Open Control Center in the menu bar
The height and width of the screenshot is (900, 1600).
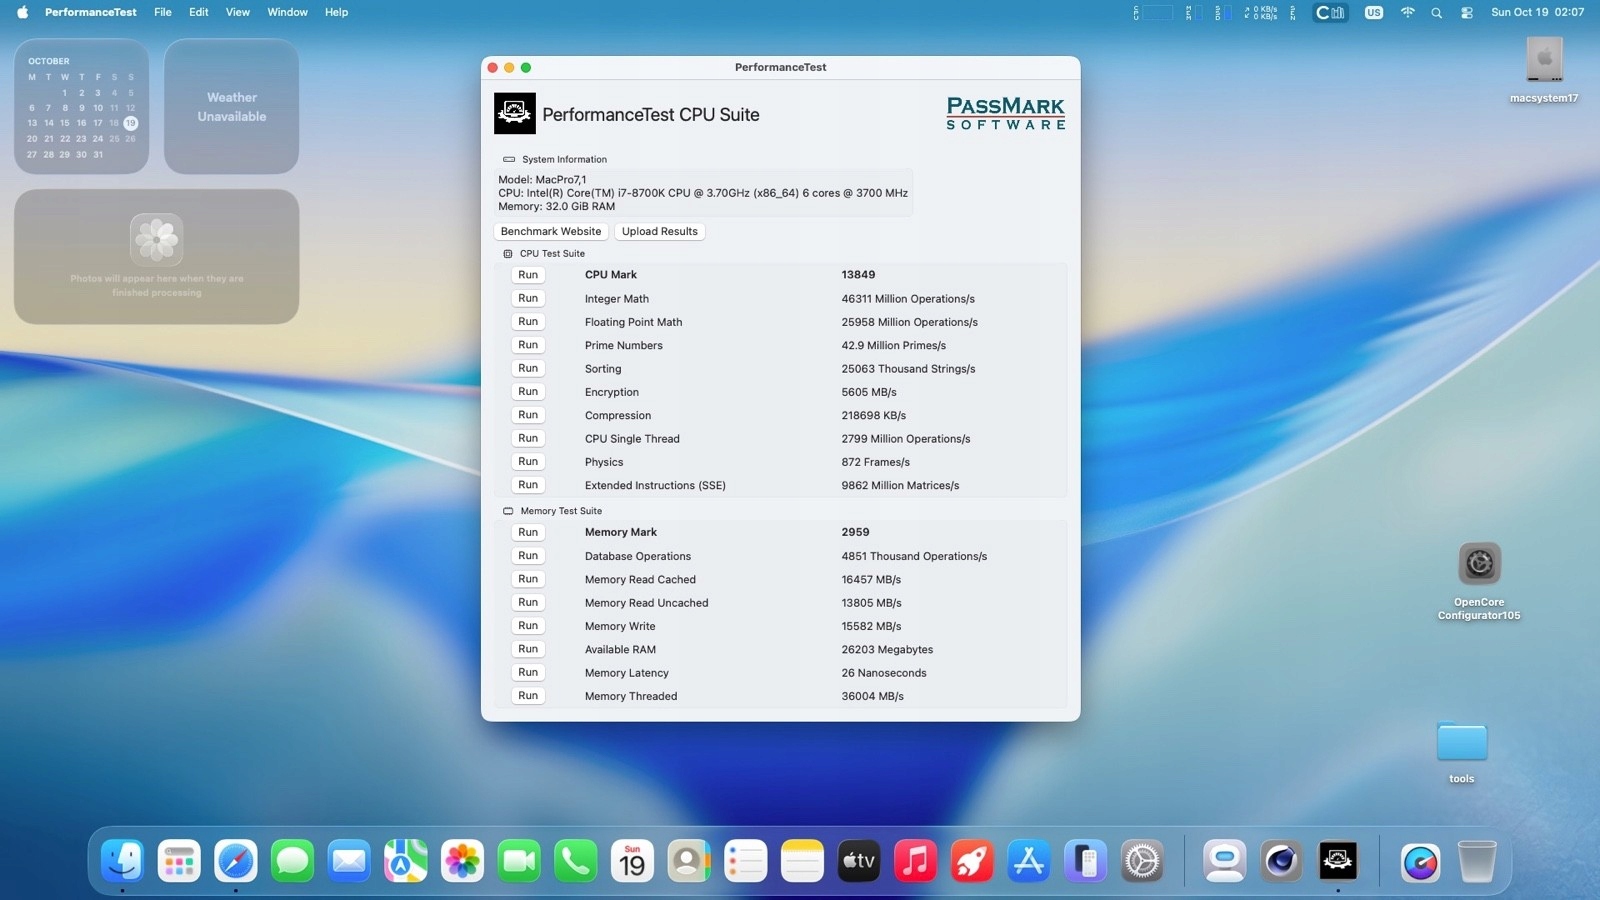coord(1467,13)
